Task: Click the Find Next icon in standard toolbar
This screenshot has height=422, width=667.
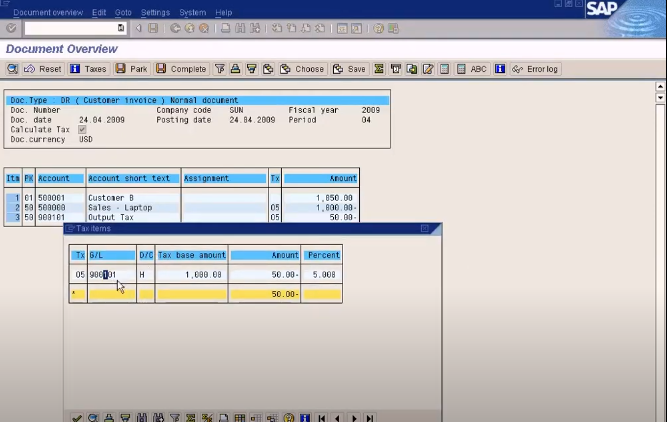Action: coord(255,29)
